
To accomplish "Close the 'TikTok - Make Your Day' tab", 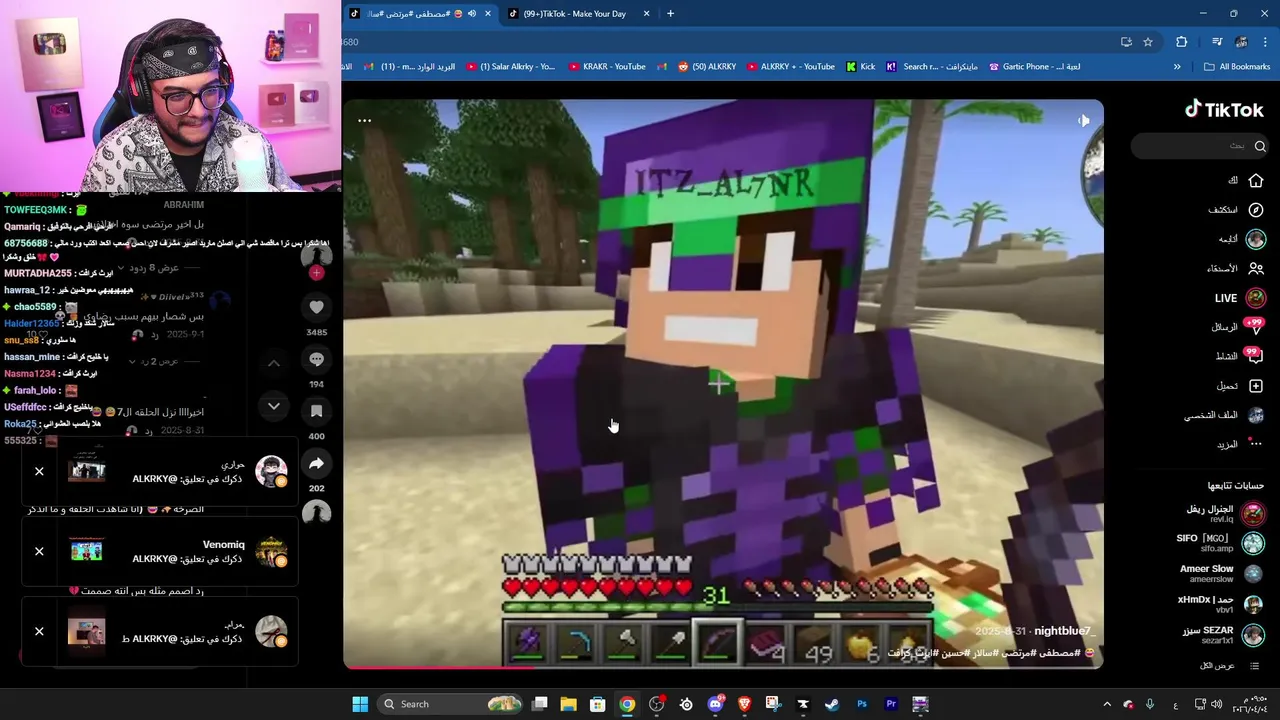I will tap(646, 14).
